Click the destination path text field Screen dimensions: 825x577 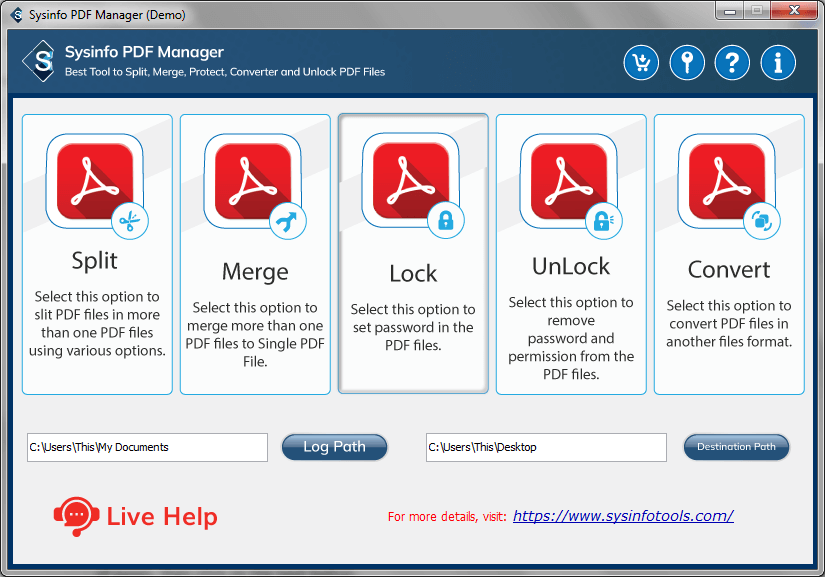pyautogui.click(x=545, y=447)
